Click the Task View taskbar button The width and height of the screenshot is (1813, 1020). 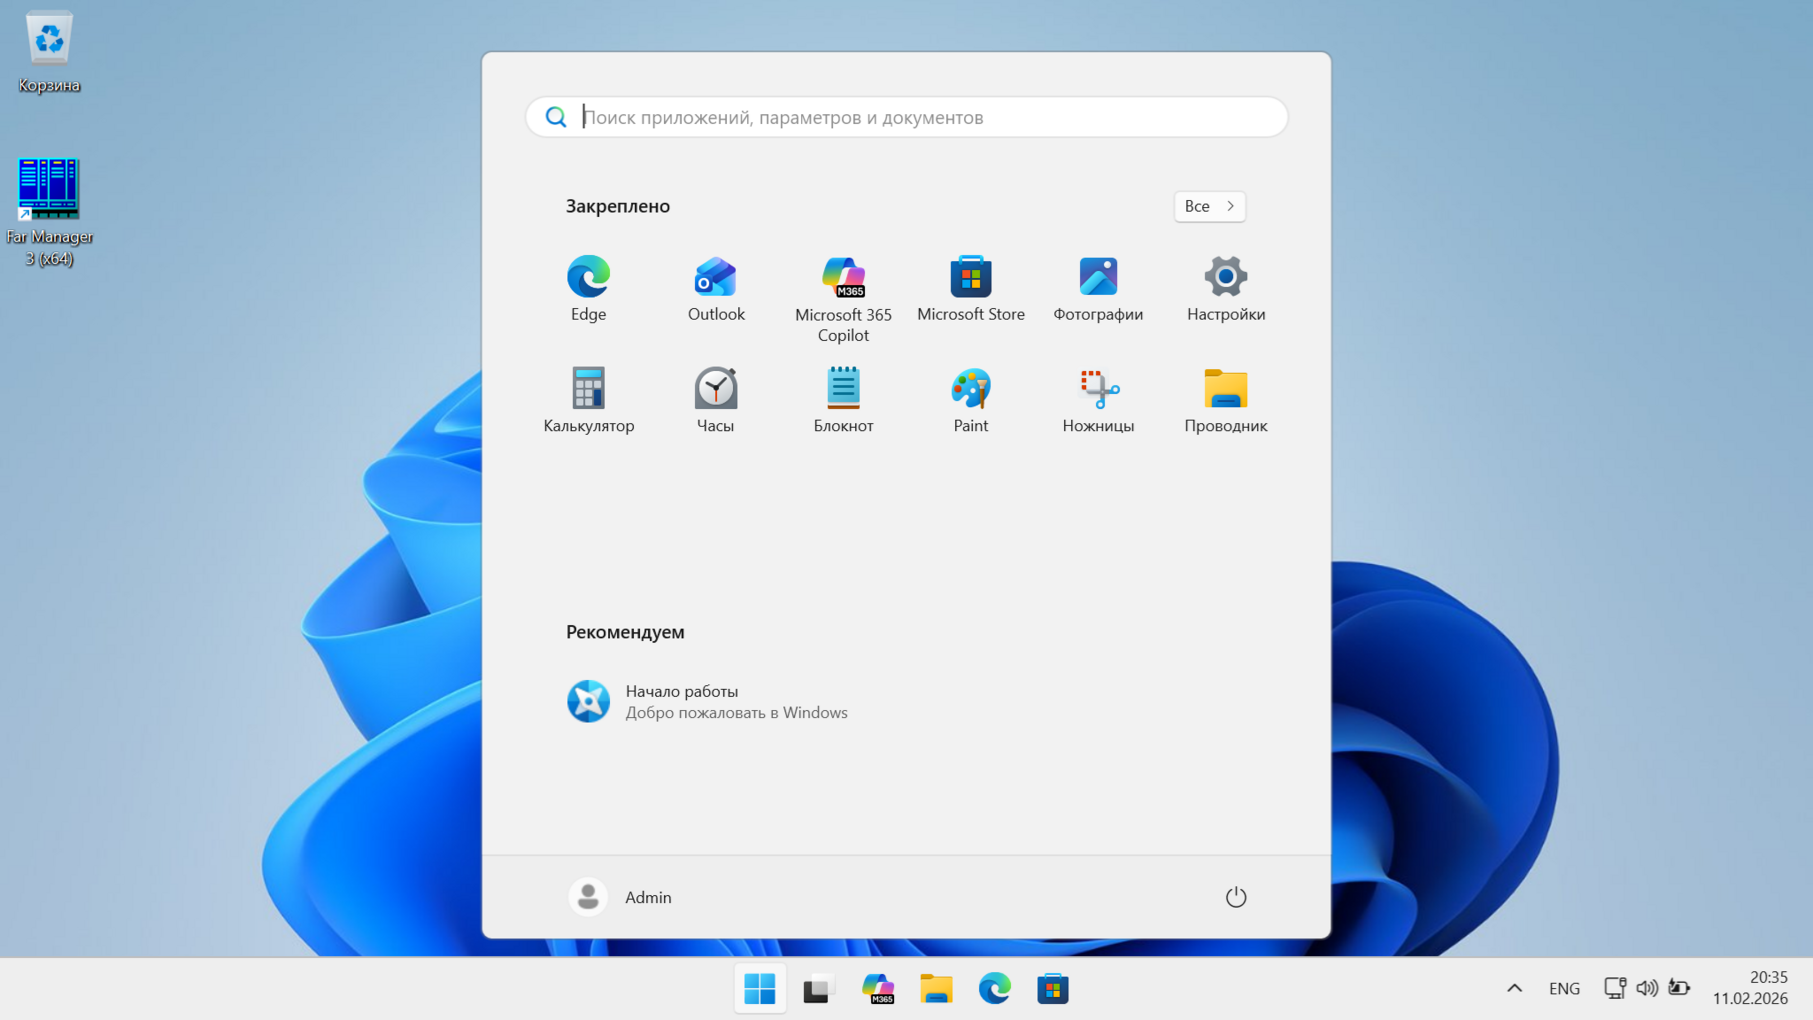tap(817, 989)
